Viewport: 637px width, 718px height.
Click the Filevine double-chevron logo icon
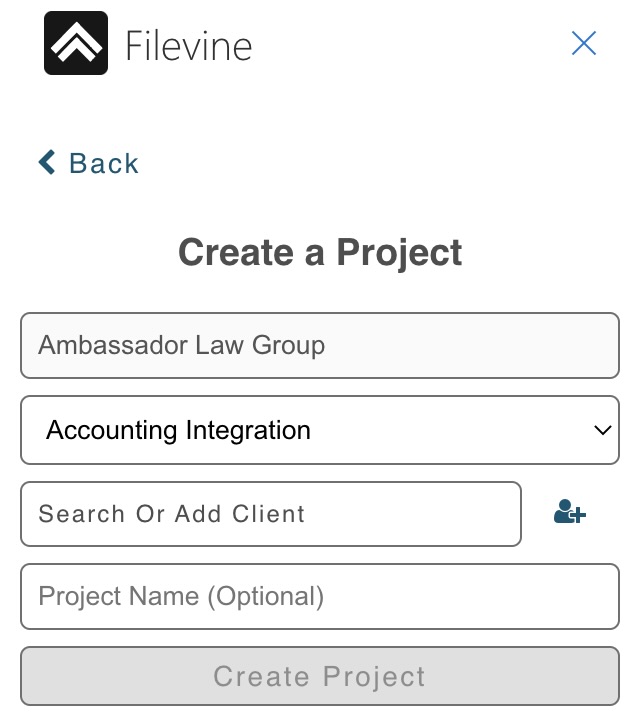76,43
